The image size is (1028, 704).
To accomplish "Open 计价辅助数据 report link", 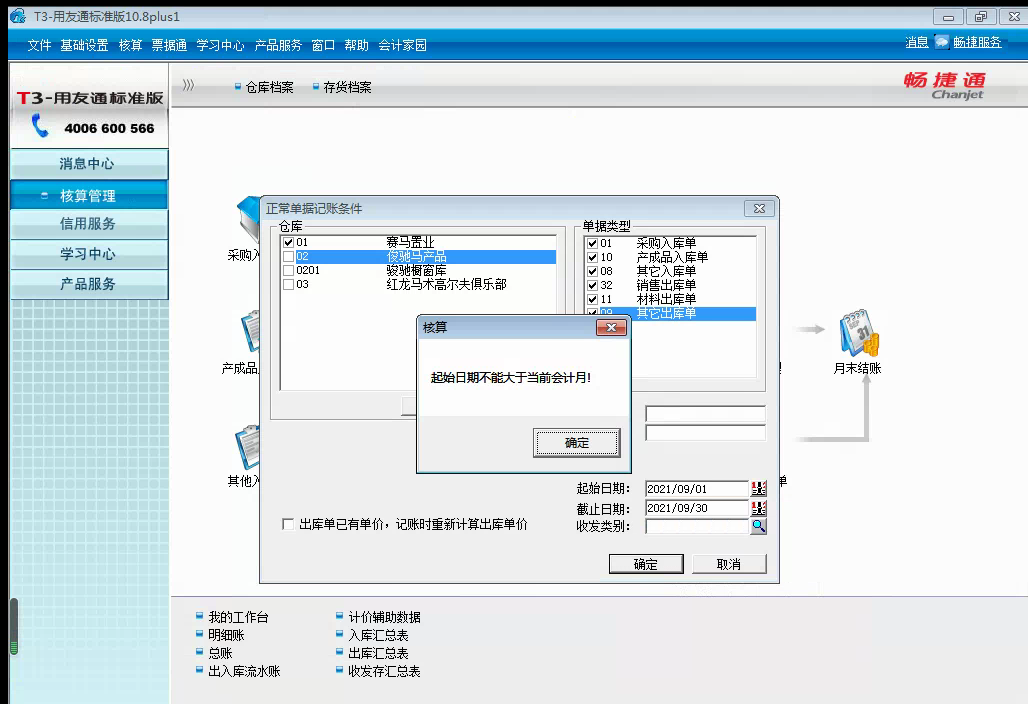I will 384,617.
